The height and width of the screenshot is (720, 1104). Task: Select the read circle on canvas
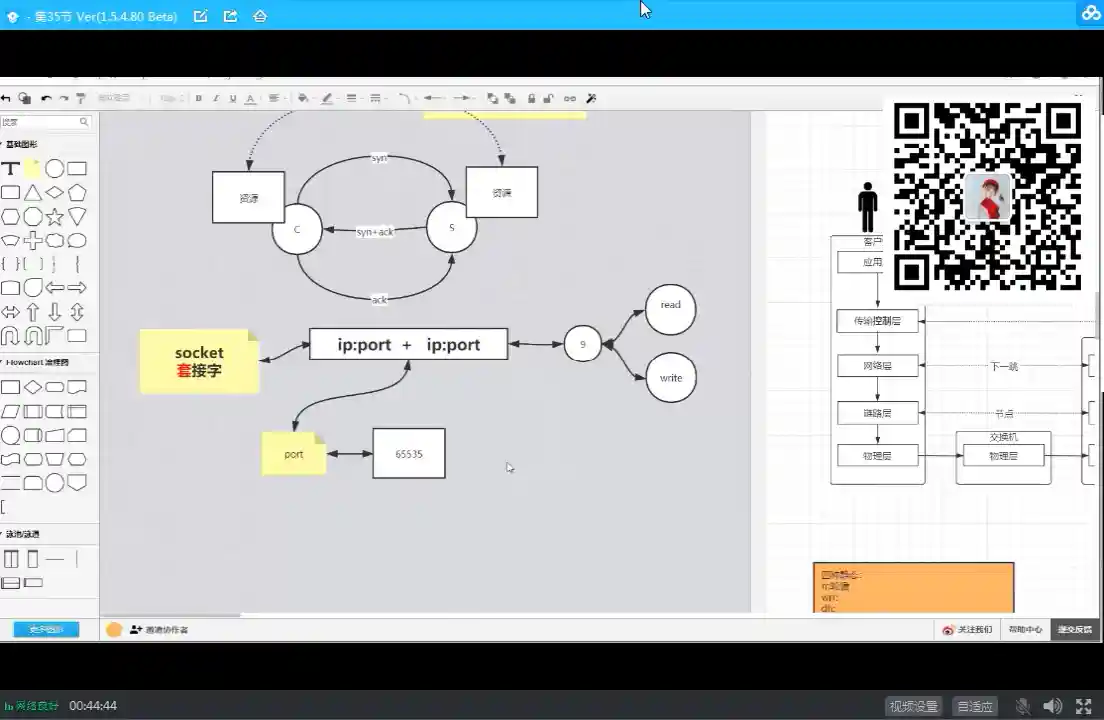[x=670, y=309]
